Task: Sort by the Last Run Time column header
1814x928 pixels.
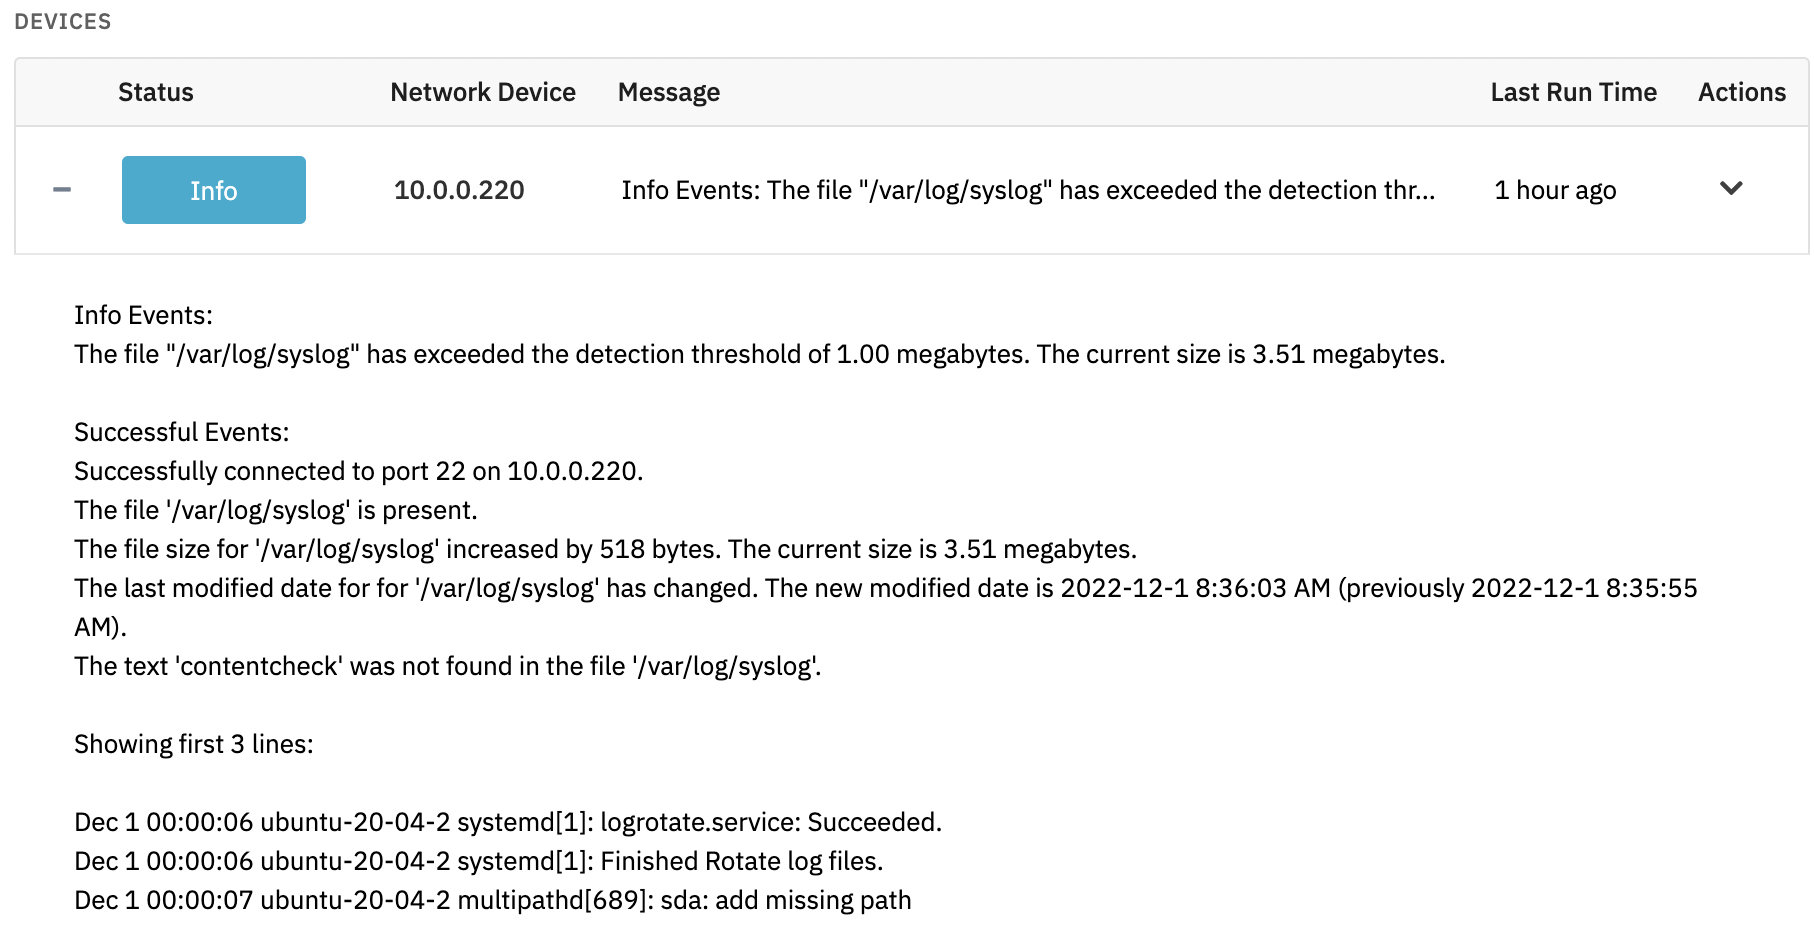Action: (1573, 92)
